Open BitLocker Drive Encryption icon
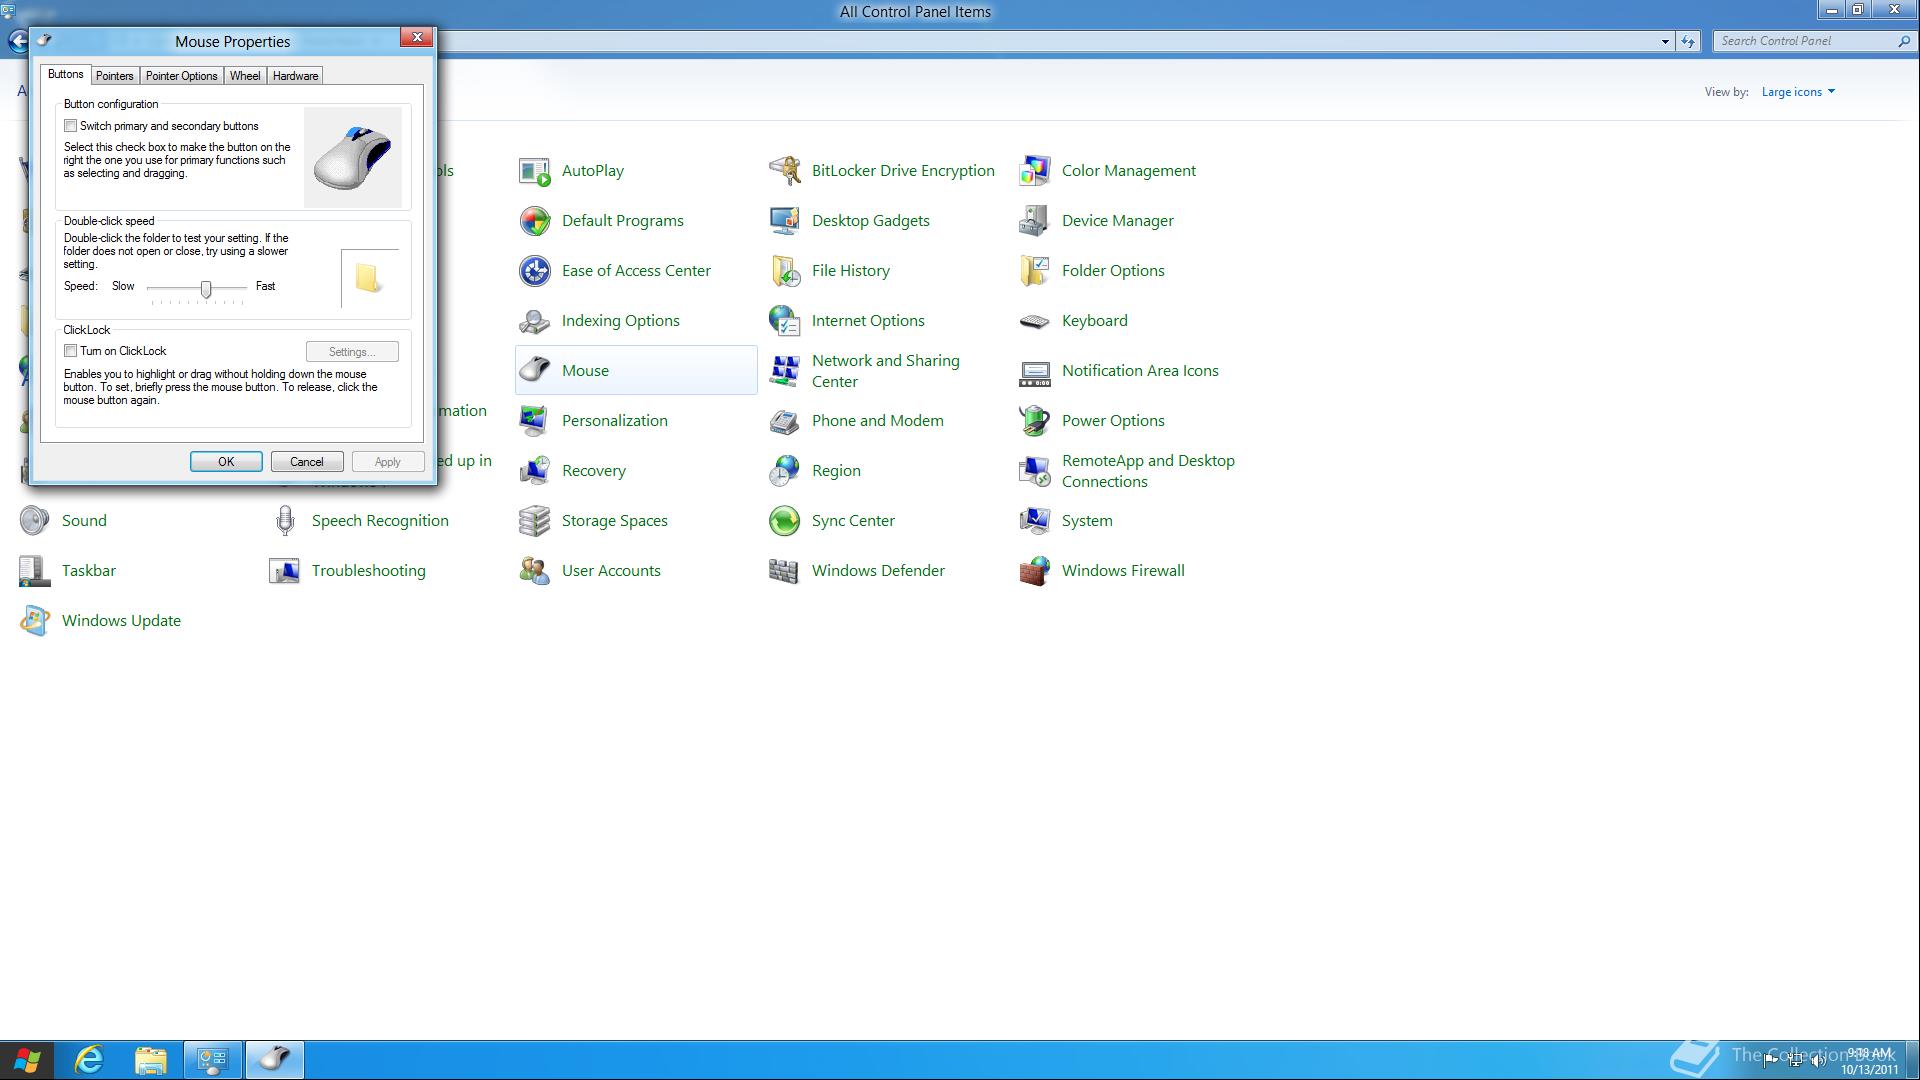 tap(785, 171)
